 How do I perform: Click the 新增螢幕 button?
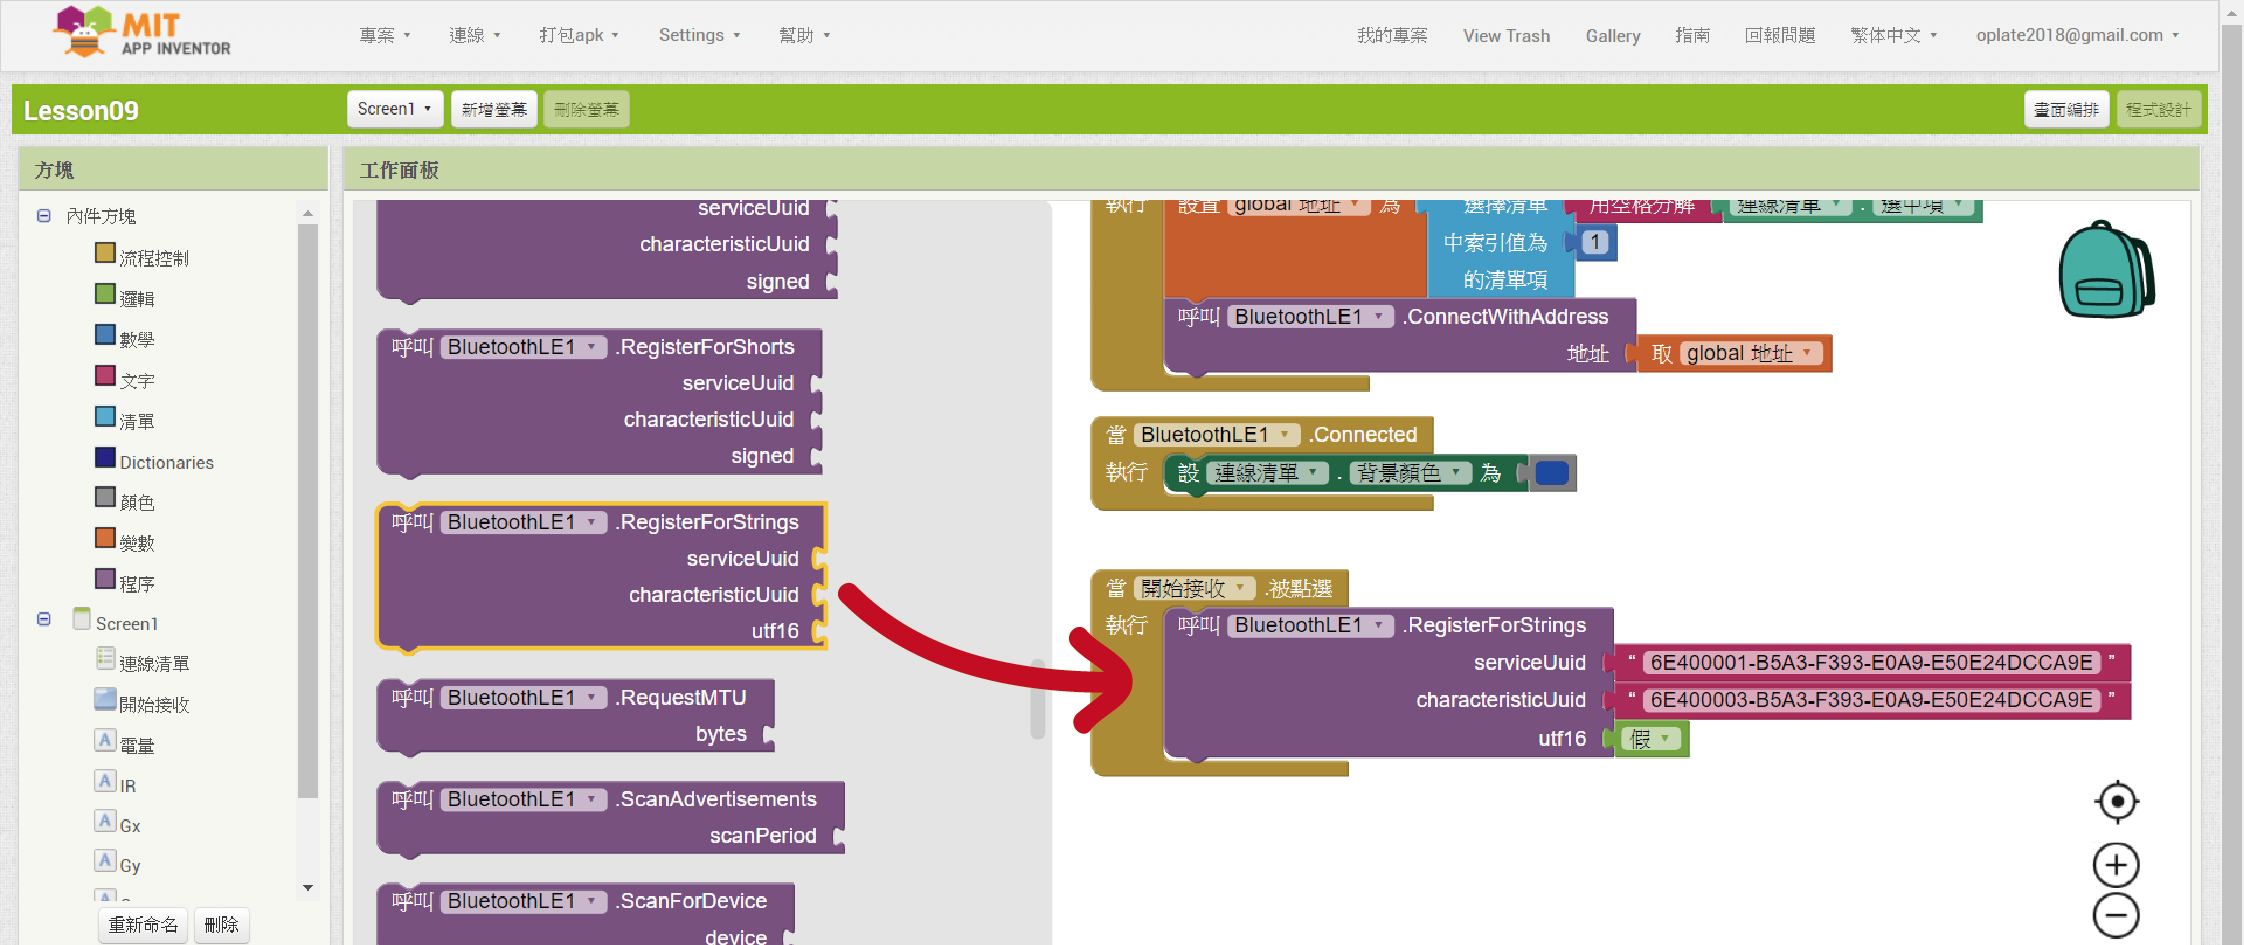(494, 109)
